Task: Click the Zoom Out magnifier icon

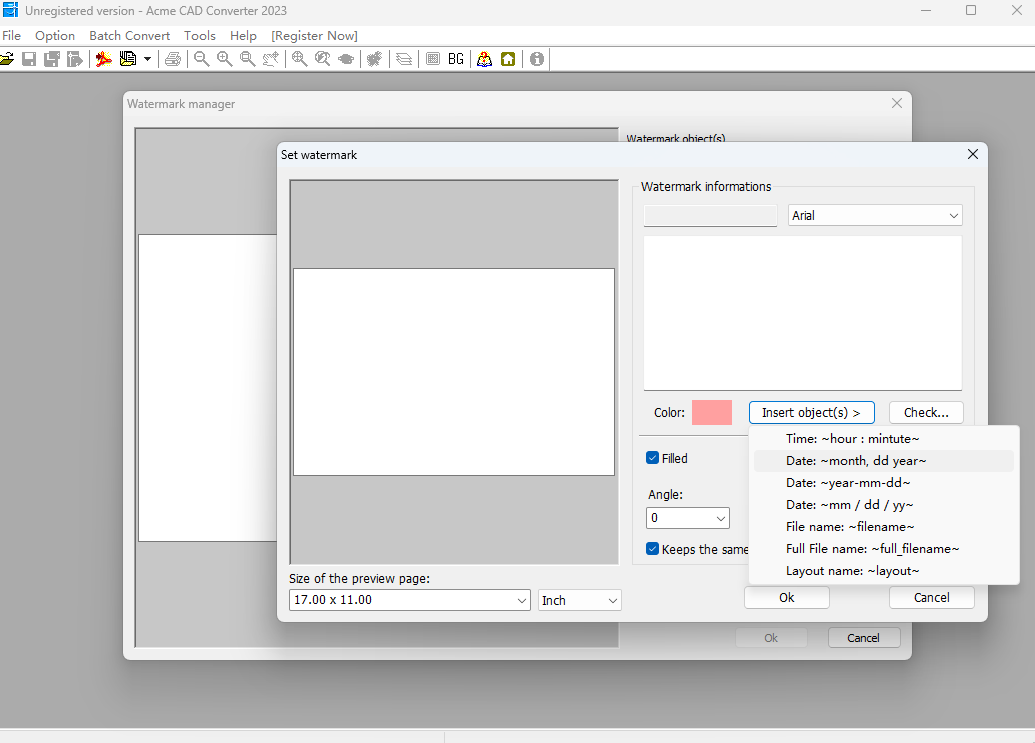Action: point(201,58)
